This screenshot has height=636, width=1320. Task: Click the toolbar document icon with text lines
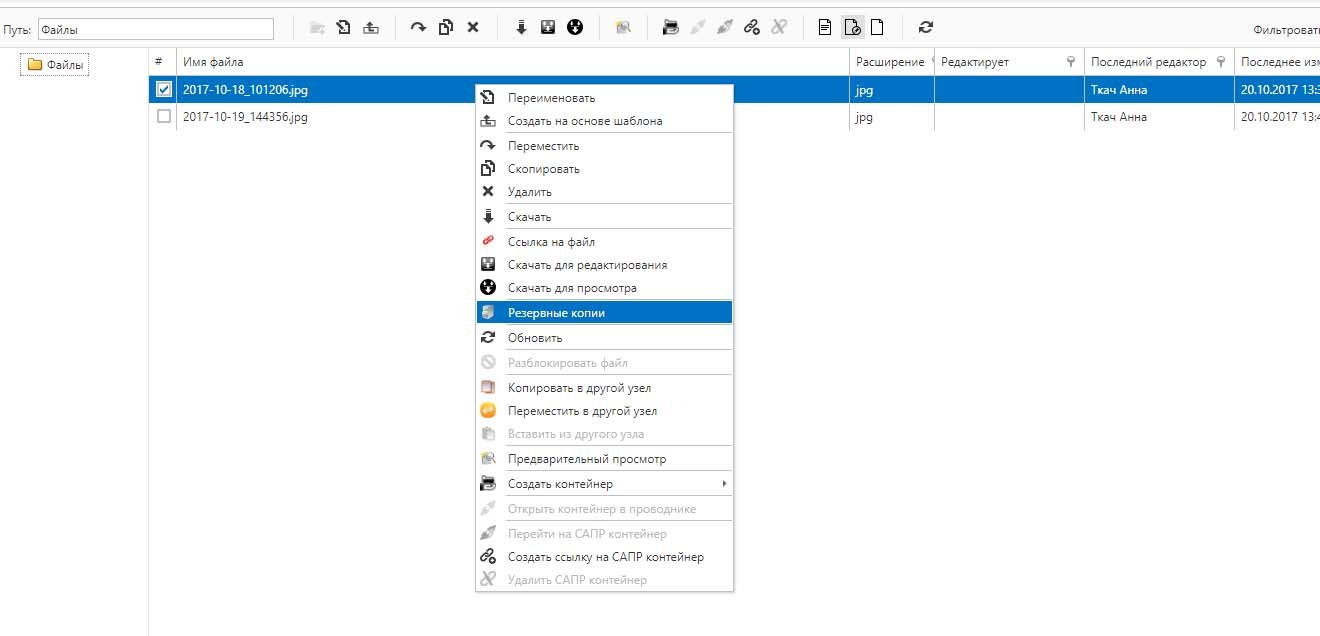click(x=825, y=28)
